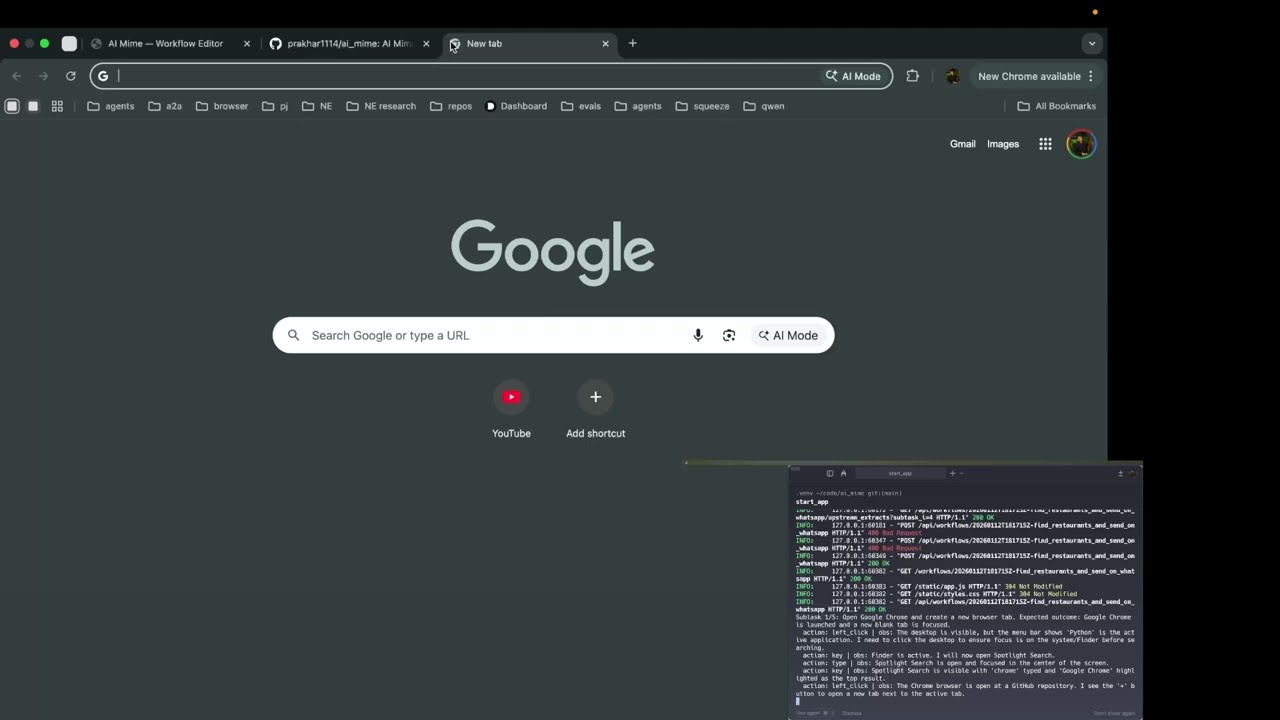The height and width of the screenshot is (720, 1280).
Task: Open the Google account avatar on page
Action: pos(1081,144)
